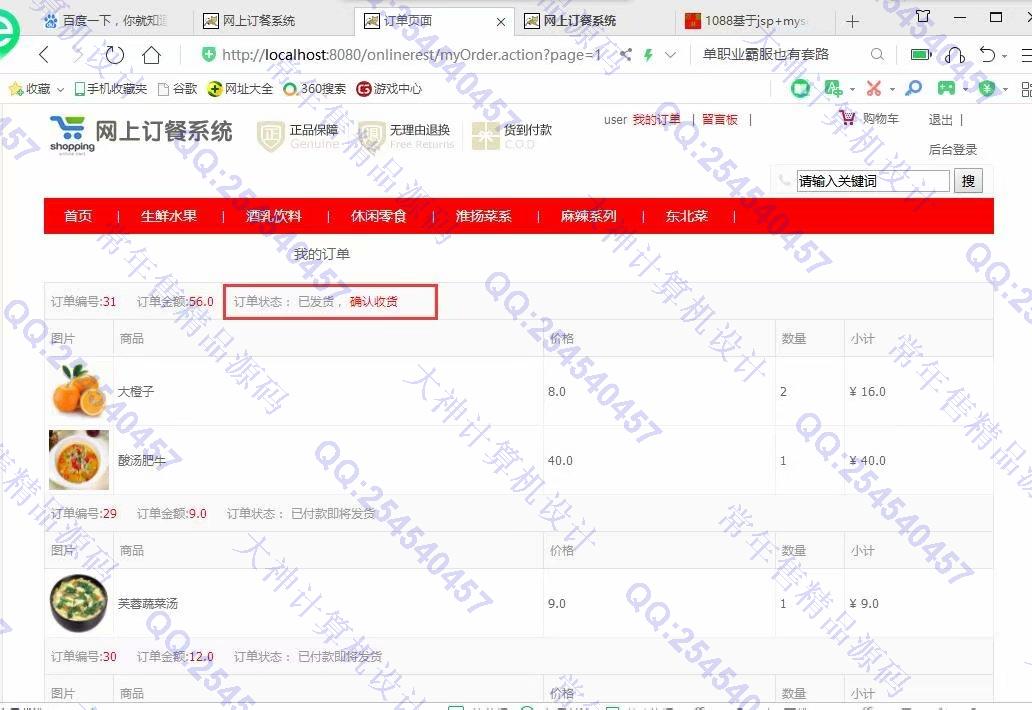
Task: Expand the undo arrow dropdown in toolbar
Action: 1004,57
